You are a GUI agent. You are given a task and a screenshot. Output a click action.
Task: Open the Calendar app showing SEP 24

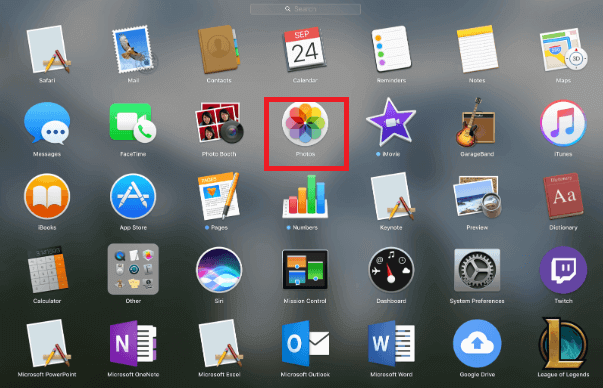(305, 49)
